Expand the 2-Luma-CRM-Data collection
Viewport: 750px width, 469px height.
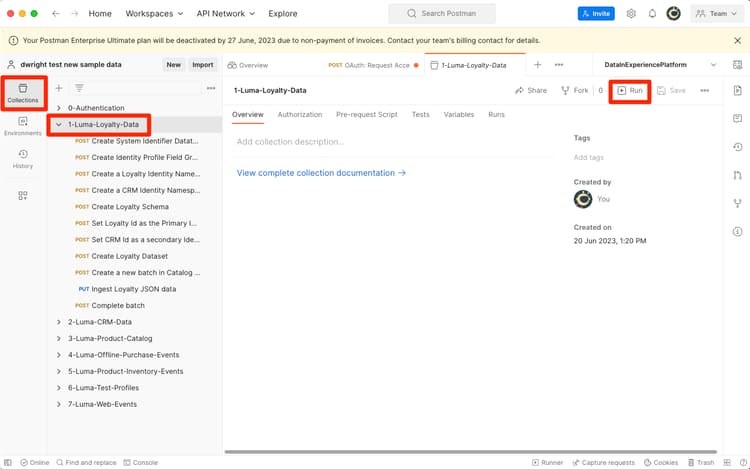[x=59, y=322]
